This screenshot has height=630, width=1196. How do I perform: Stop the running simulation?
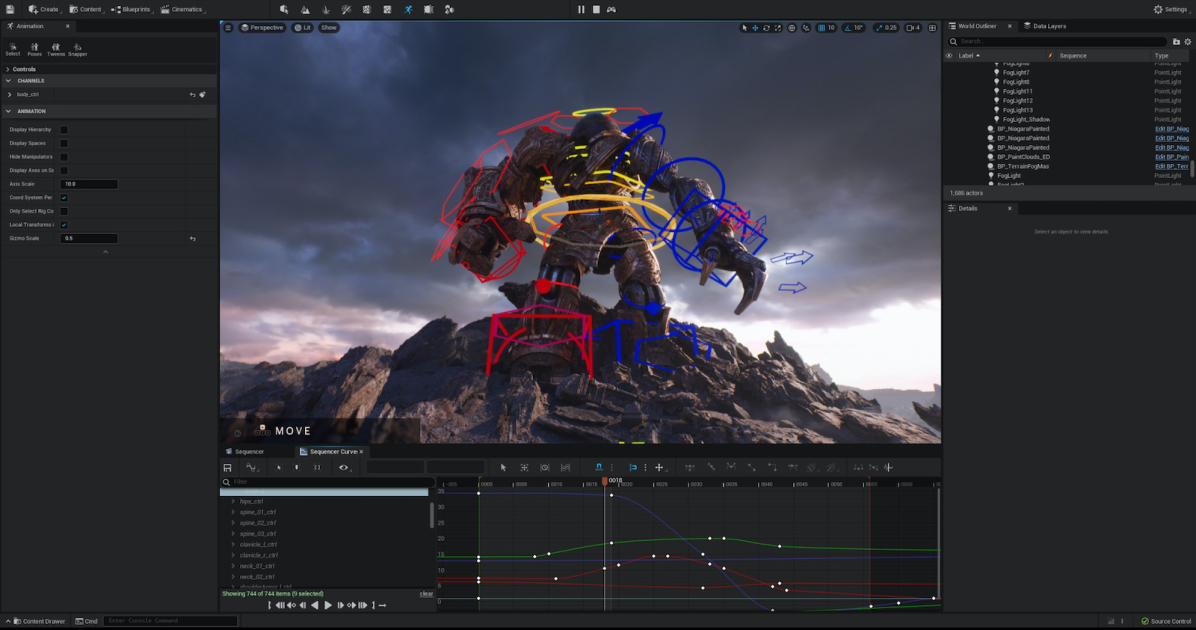(x=595, y=9)
